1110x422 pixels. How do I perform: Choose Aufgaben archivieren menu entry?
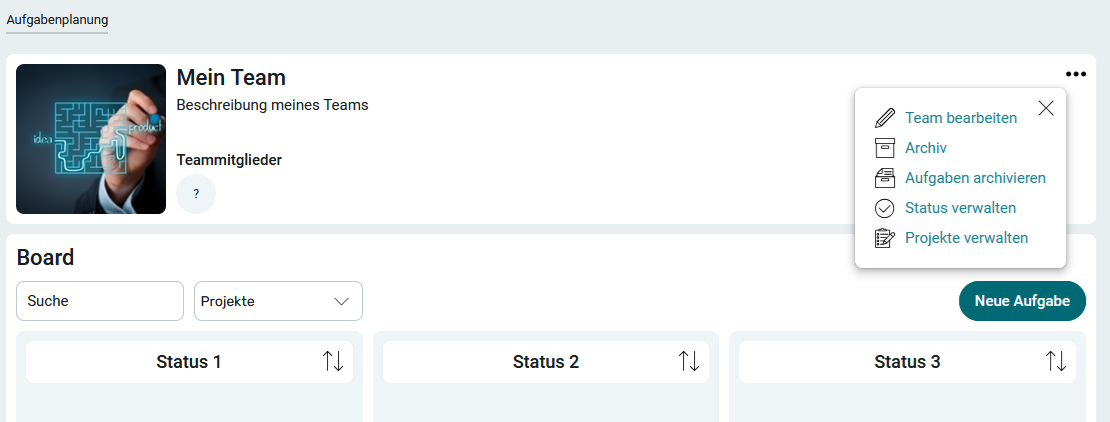pyautogui.click(x=975, y=178)
